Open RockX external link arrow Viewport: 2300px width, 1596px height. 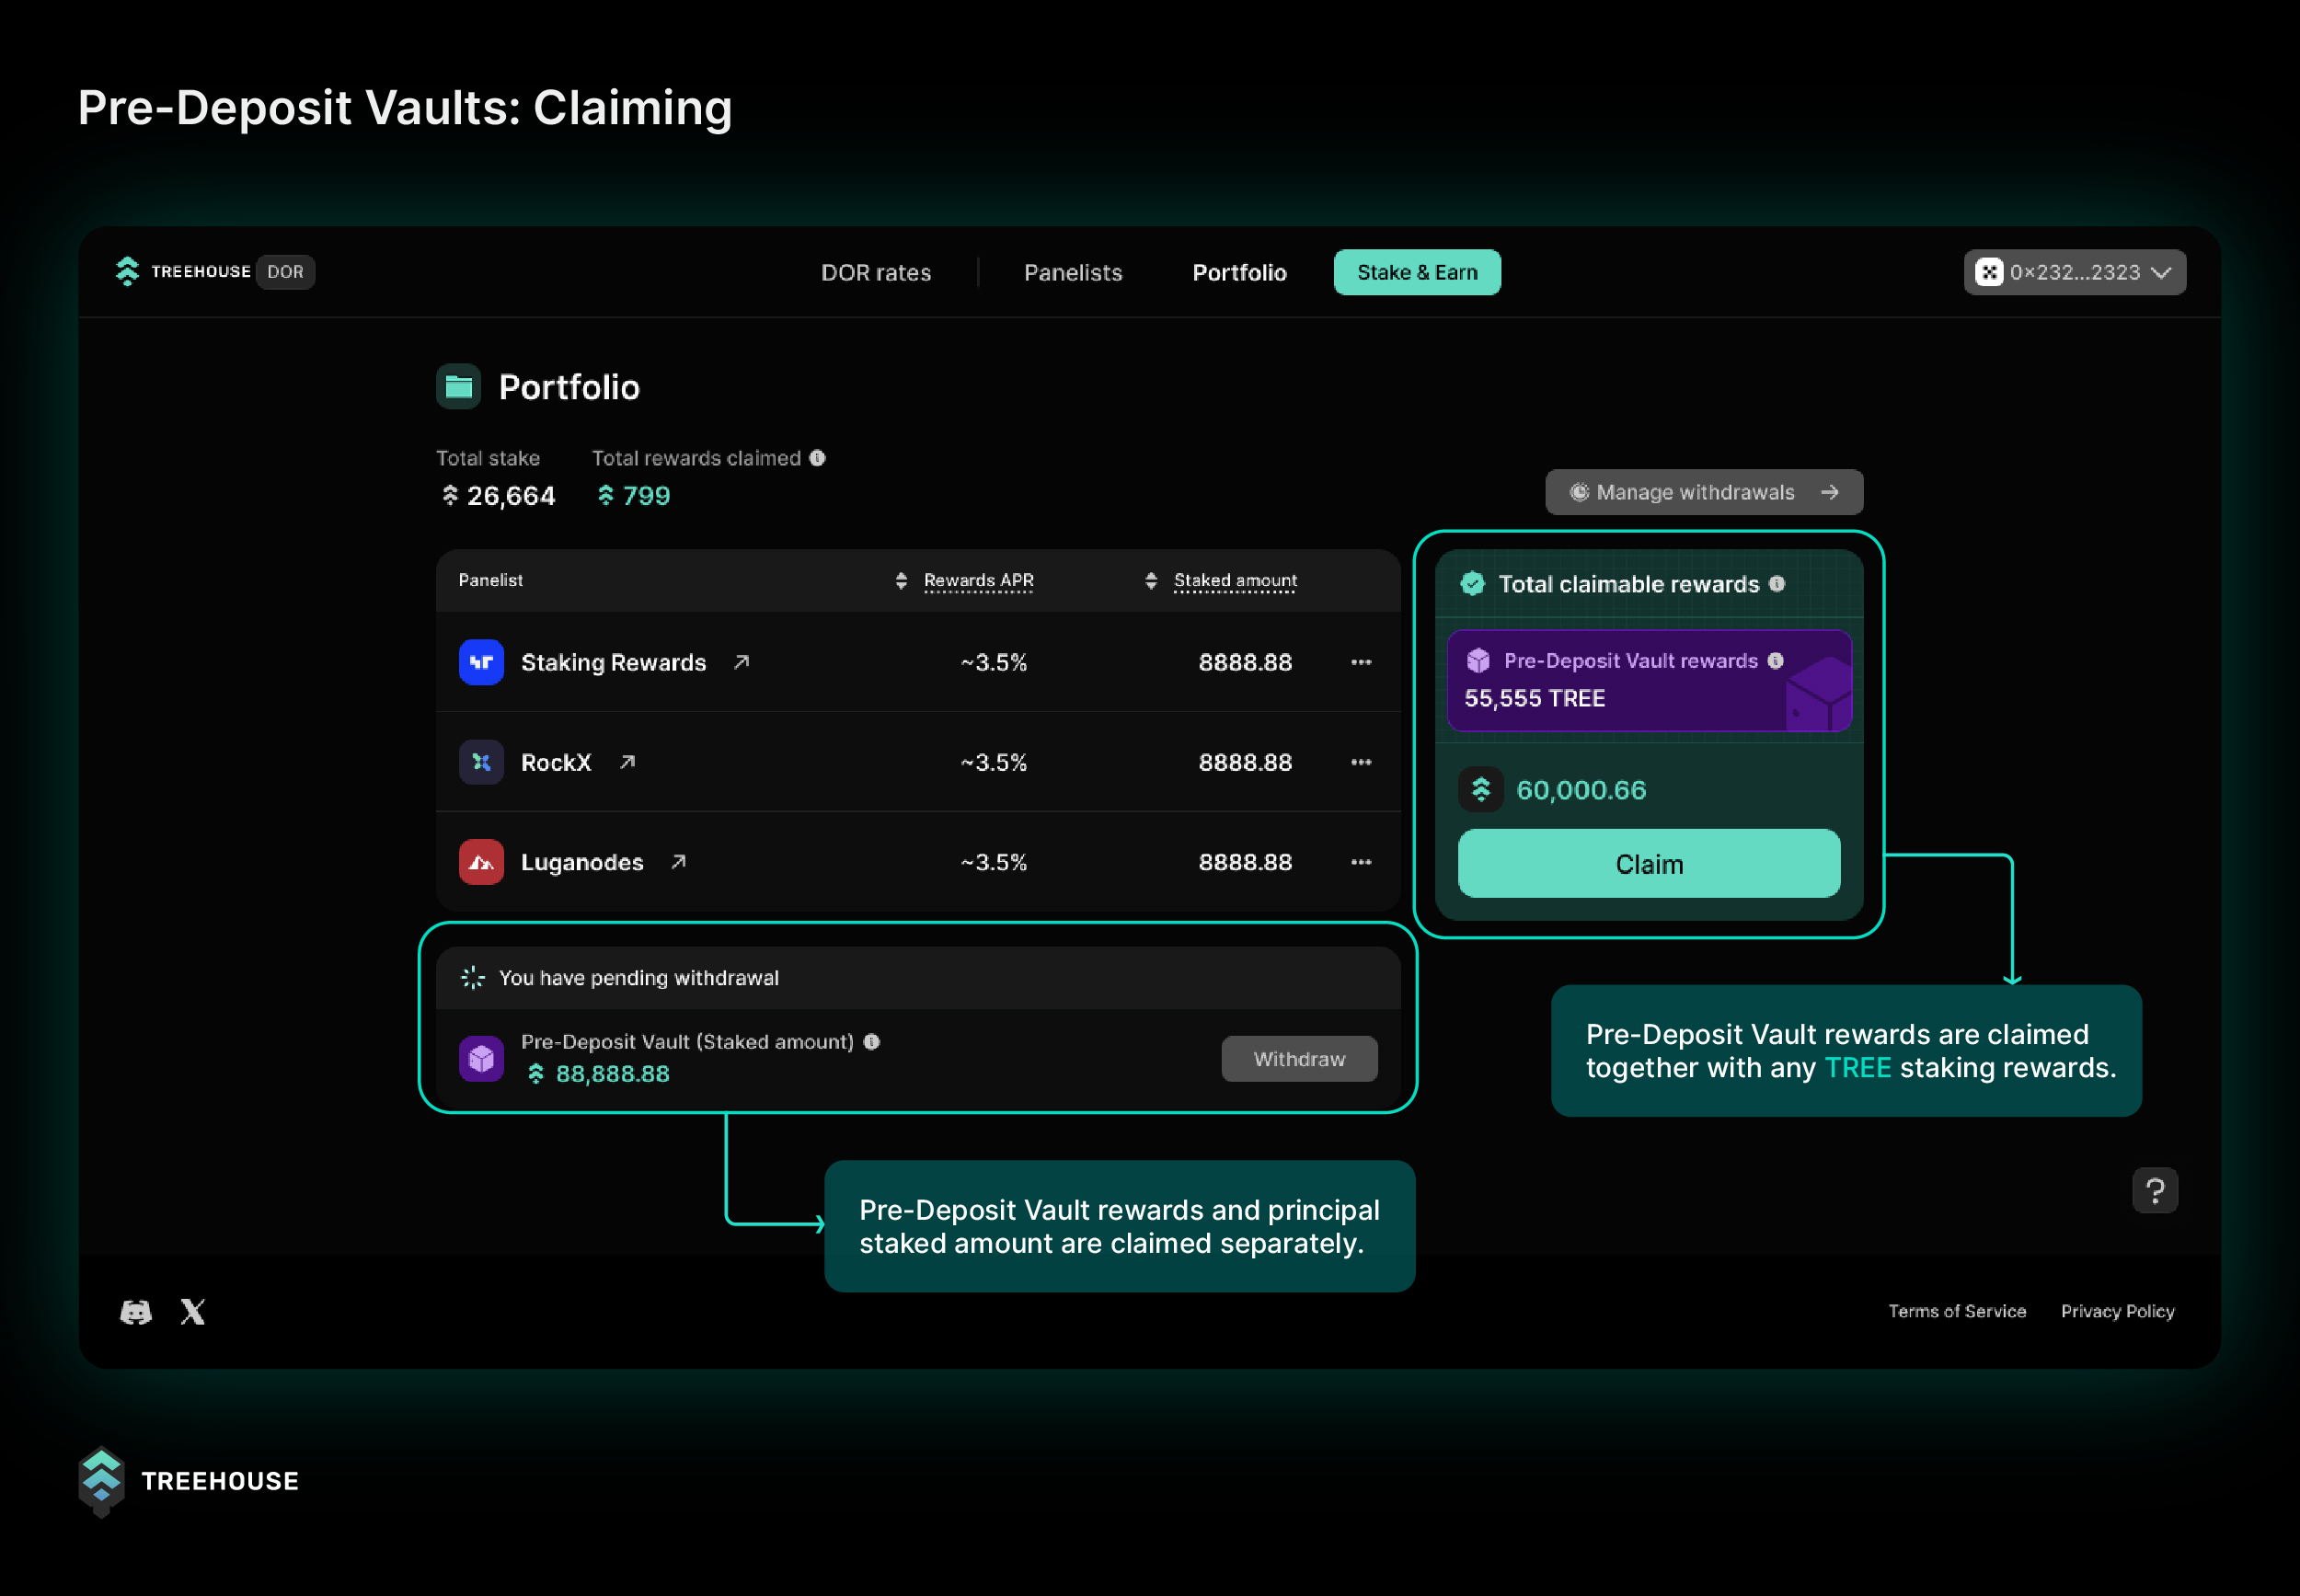627,762
